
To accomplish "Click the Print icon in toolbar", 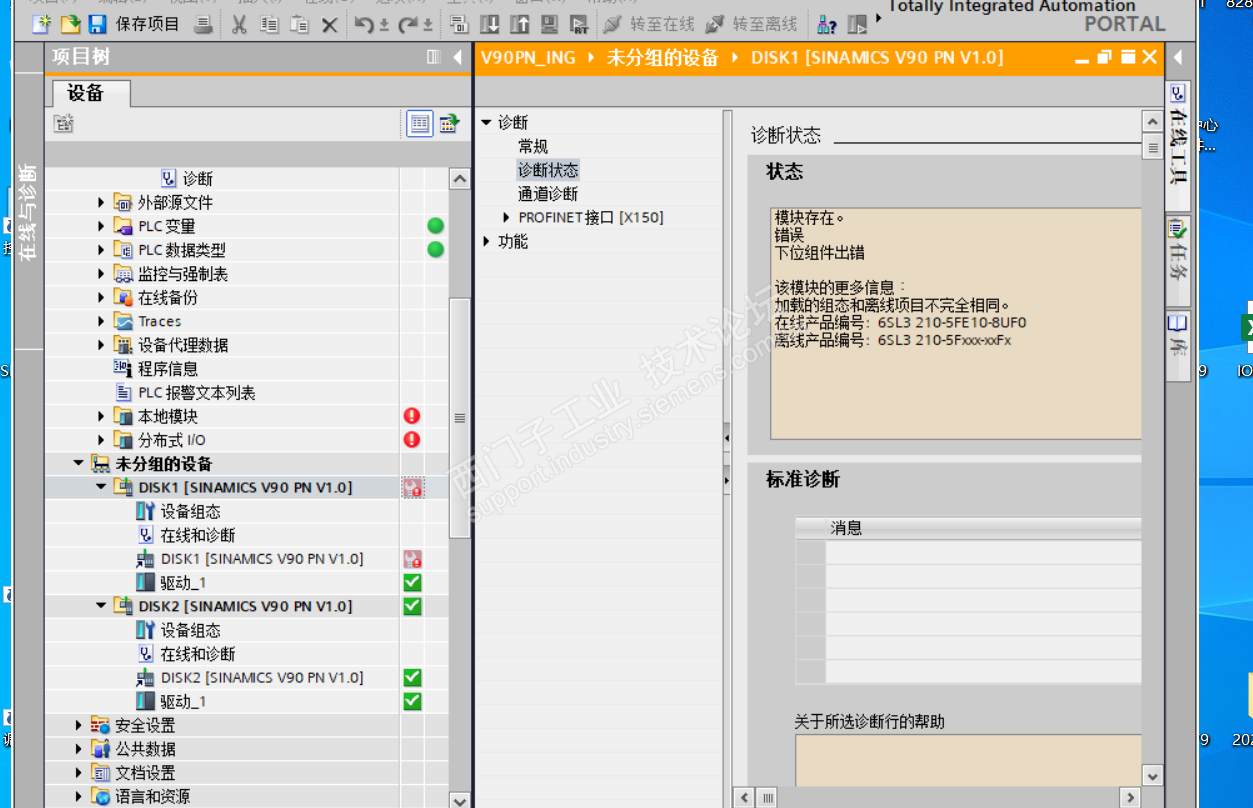I will point(203,24).
